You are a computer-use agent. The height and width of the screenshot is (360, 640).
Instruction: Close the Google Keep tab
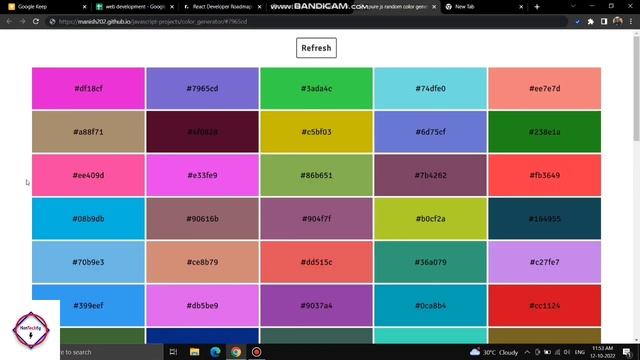tap(84, 7)
